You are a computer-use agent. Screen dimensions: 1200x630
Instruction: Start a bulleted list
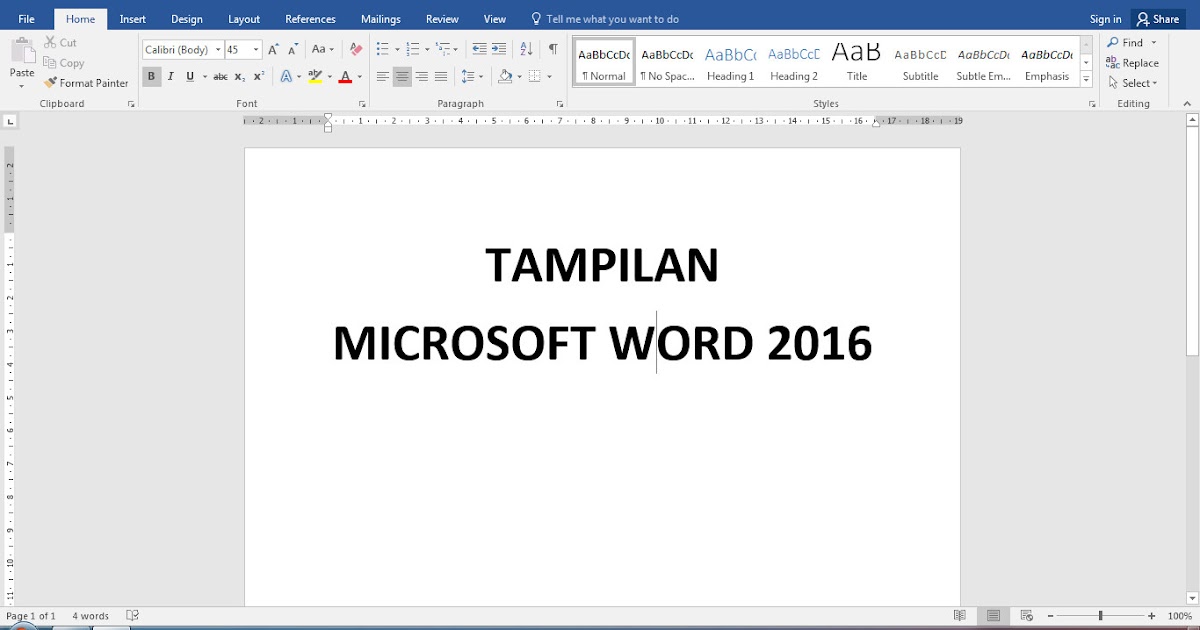pos(382,49)
